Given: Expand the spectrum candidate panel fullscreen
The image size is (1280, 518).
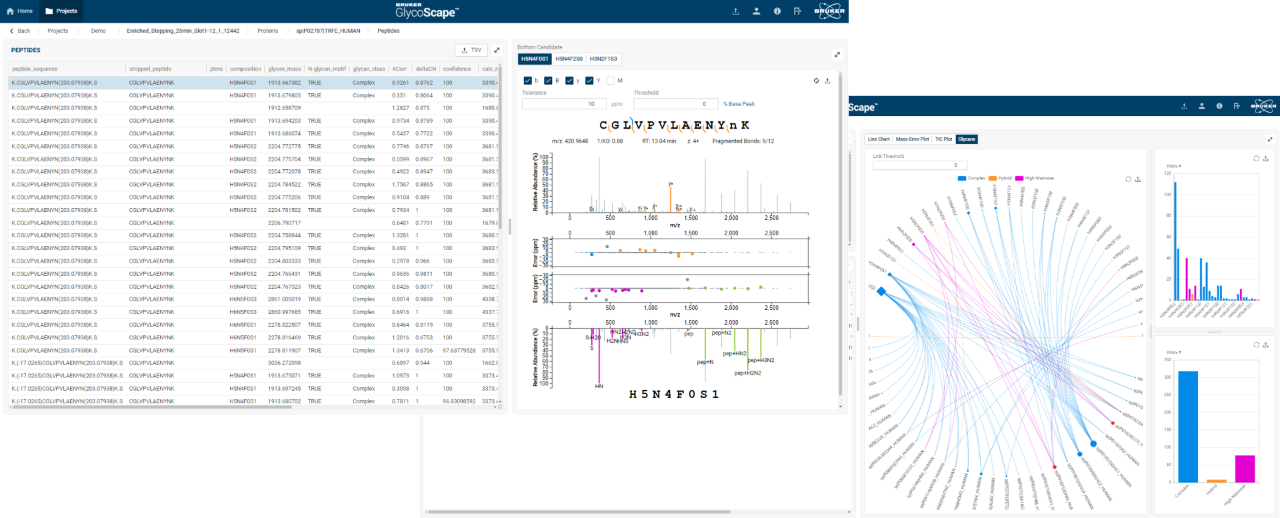Looking at the screenshot, I should point(837,55).
